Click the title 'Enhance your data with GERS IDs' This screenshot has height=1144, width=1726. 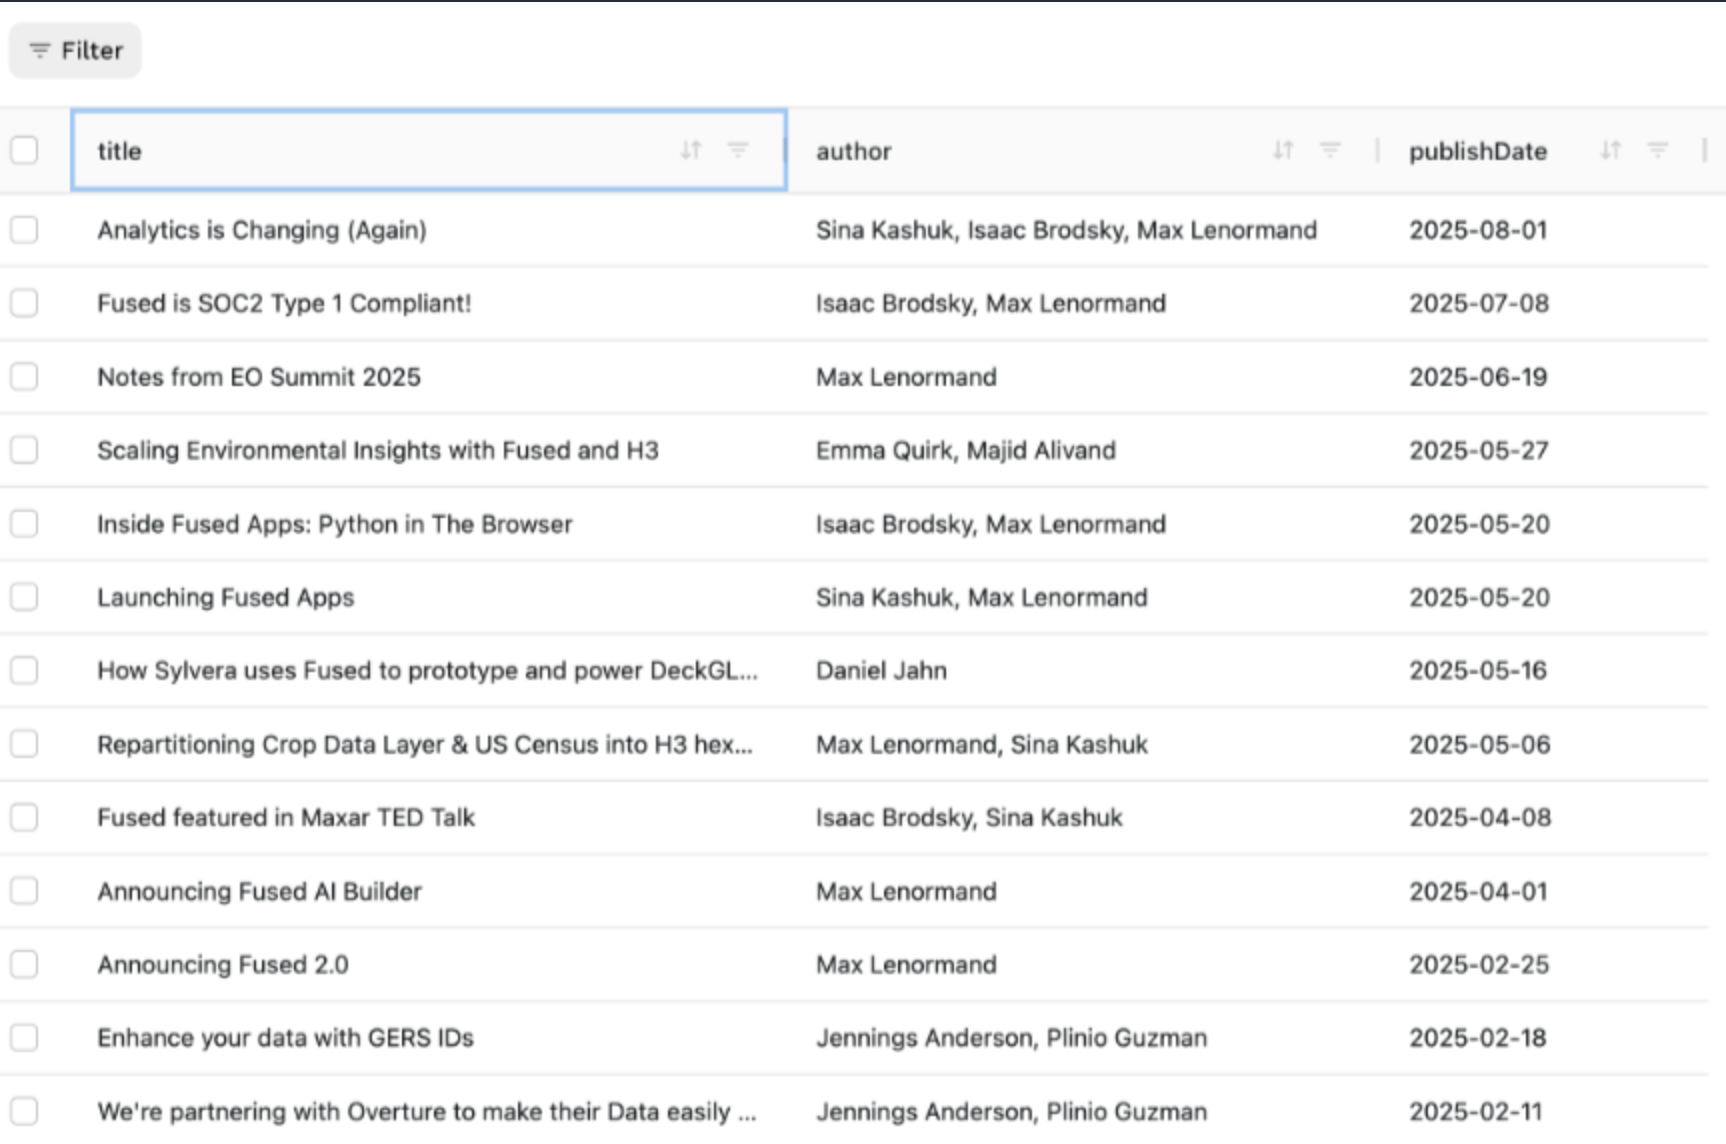285,1038
